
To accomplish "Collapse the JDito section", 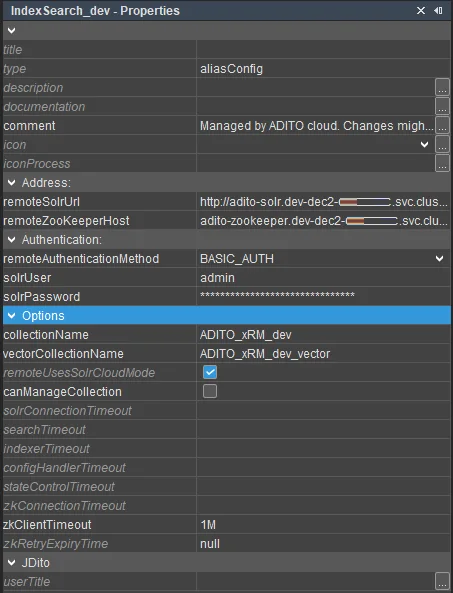I will [x=12, y=563].
